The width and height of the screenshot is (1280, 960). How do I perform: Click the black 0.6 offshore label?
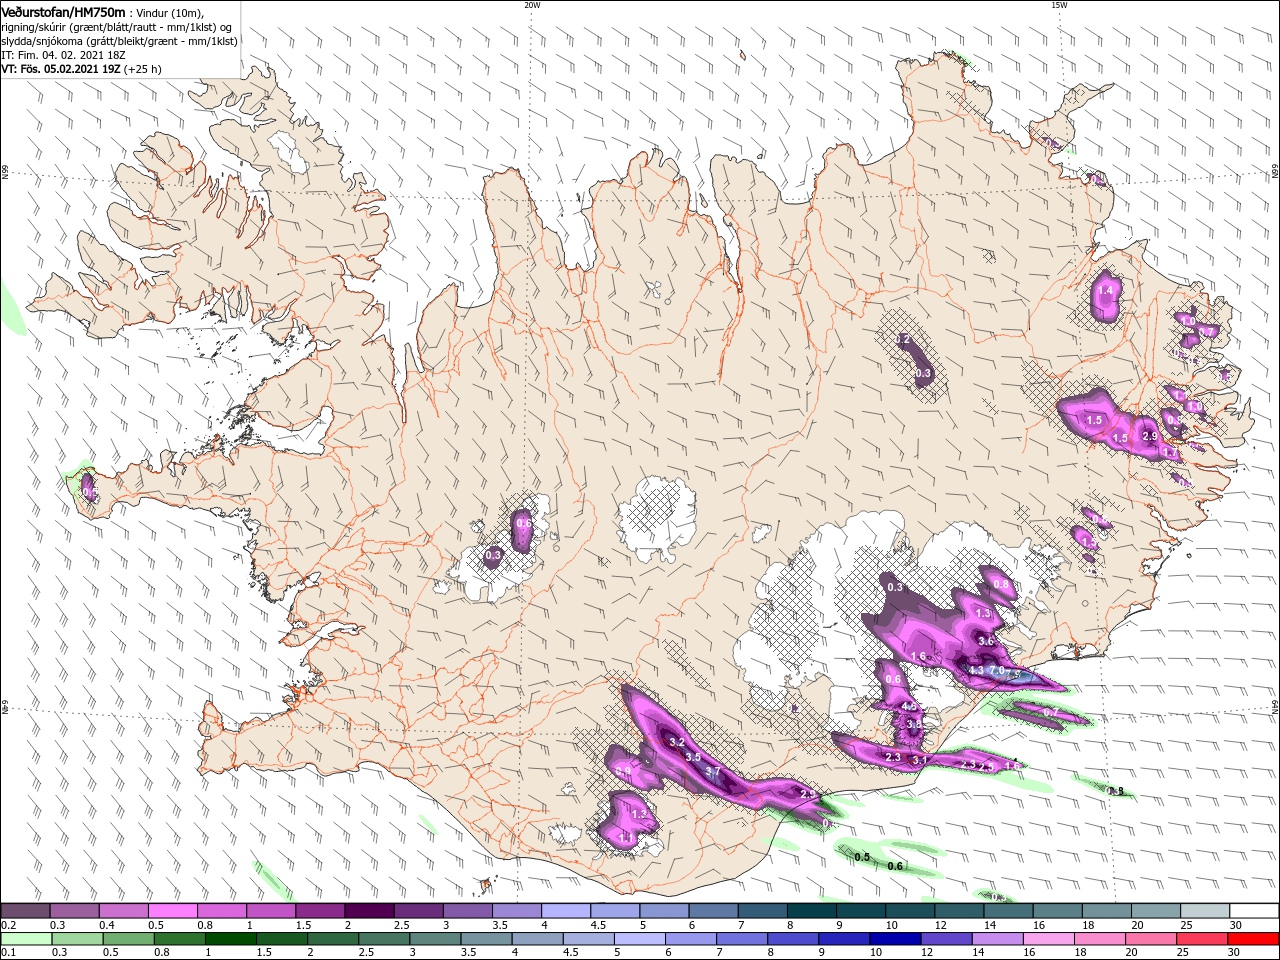coord(896,866)
